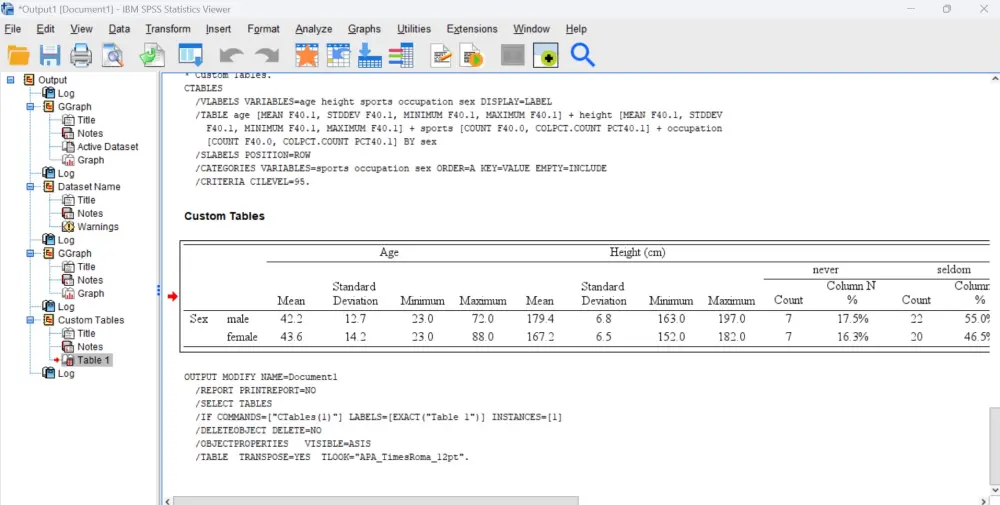The image size is (1000, 505).
Task: Select Notes under Custom Tables
Action: [90, 347]
